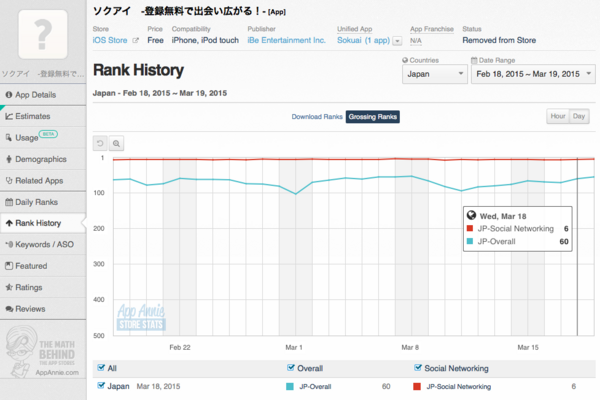The width and height of the screenshot is (600, 400).
Task: Click the App Franchise N/A value
Action: [416, 41]
